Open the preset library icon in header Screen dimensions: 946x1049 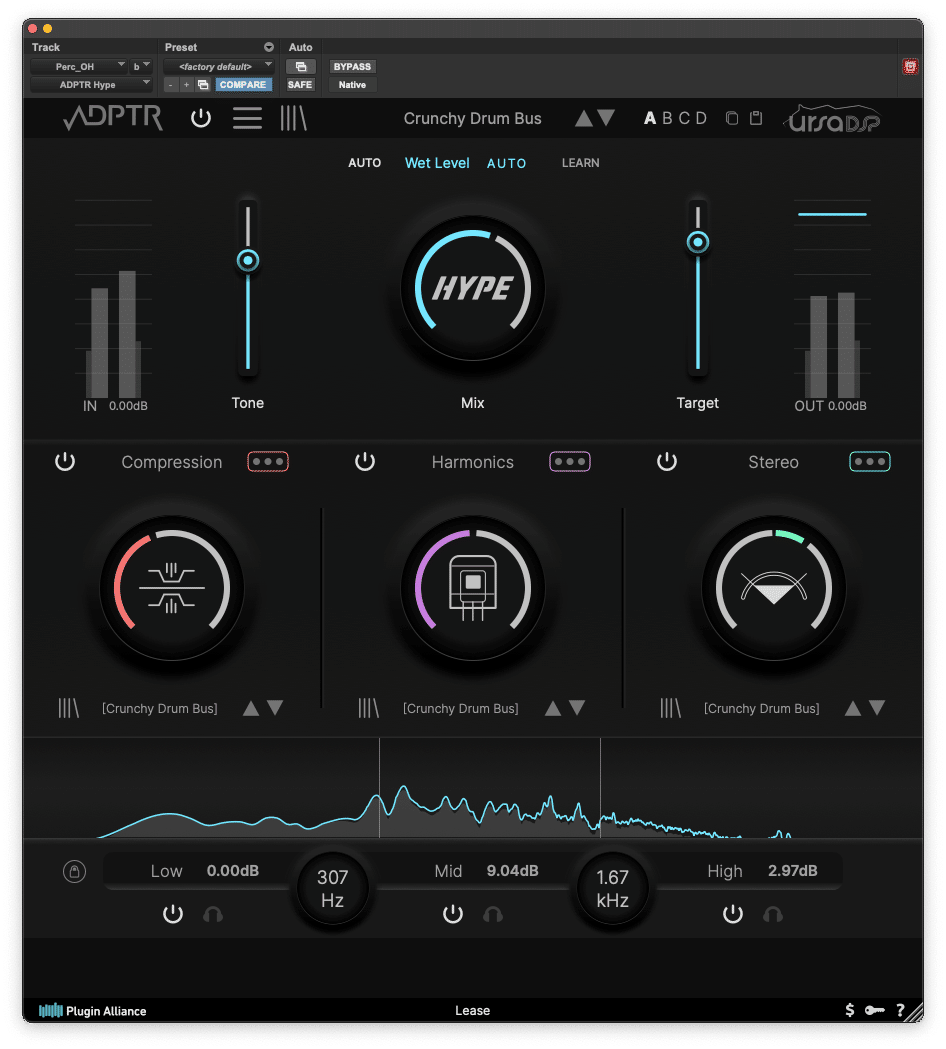point(293,118)
